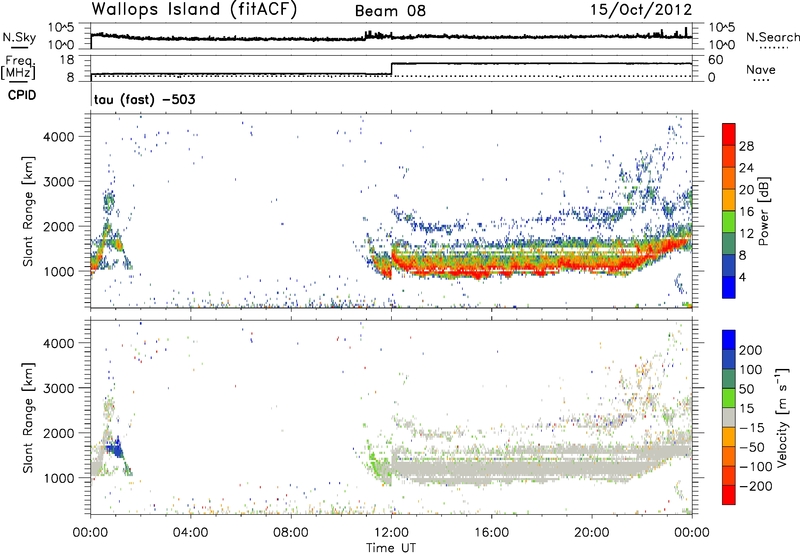Click the '-15' value on Velocity color bar

(752, 428)
